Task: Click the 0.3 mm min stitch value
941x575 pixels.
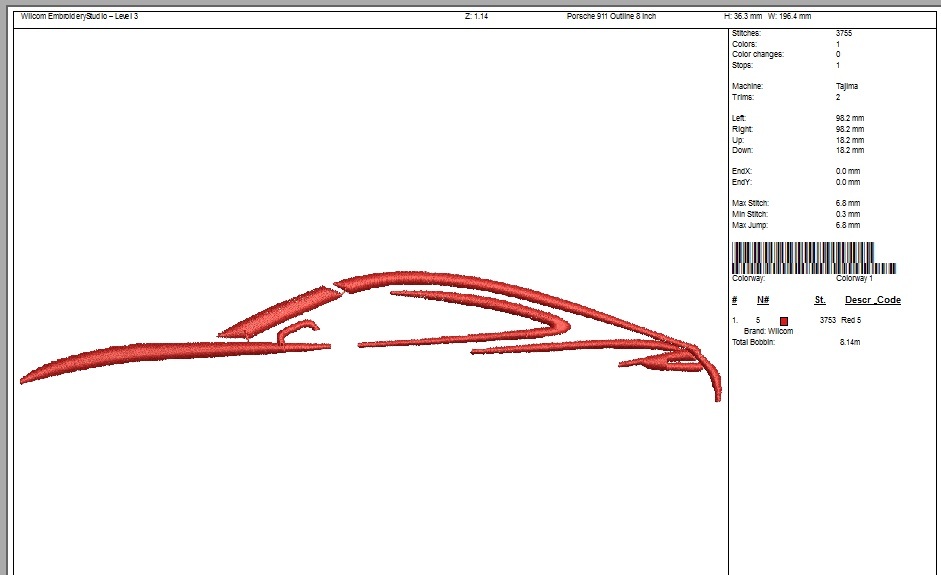Action: coord(847,214)
